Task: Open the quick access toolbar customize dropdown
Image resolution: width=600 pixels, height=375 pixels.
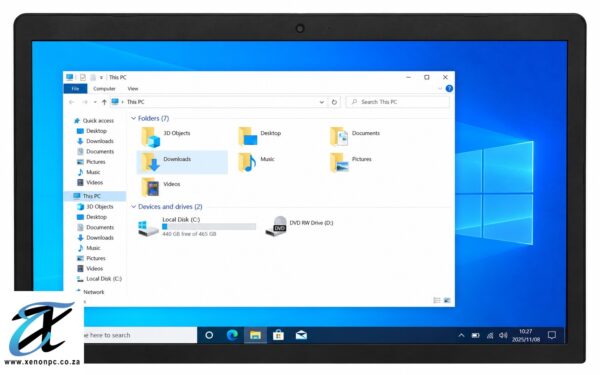Action: tap(101, 78)
